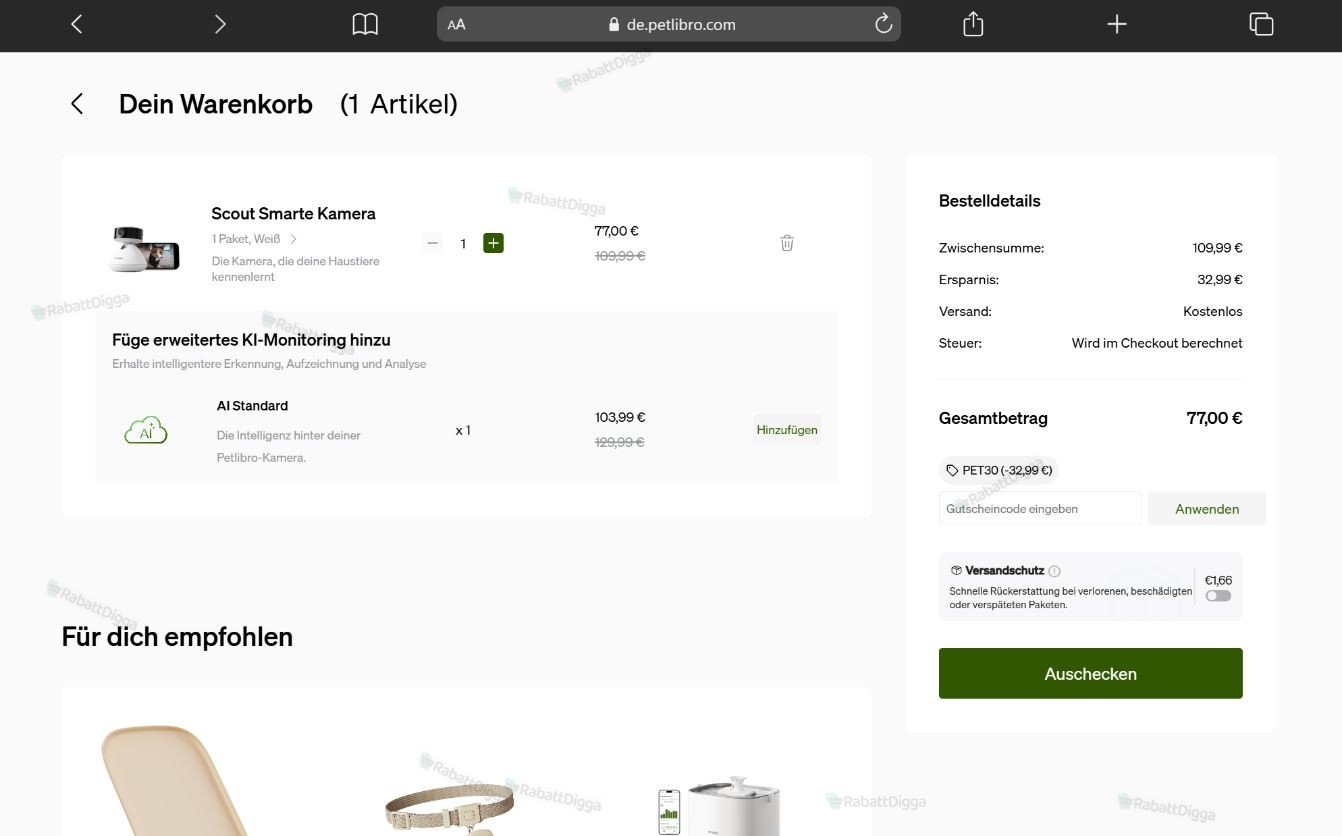The image size is (1342, 836).
Task: Open a new tab with the plus icon
Action: pyautogui.click(x=1117, y=24)
